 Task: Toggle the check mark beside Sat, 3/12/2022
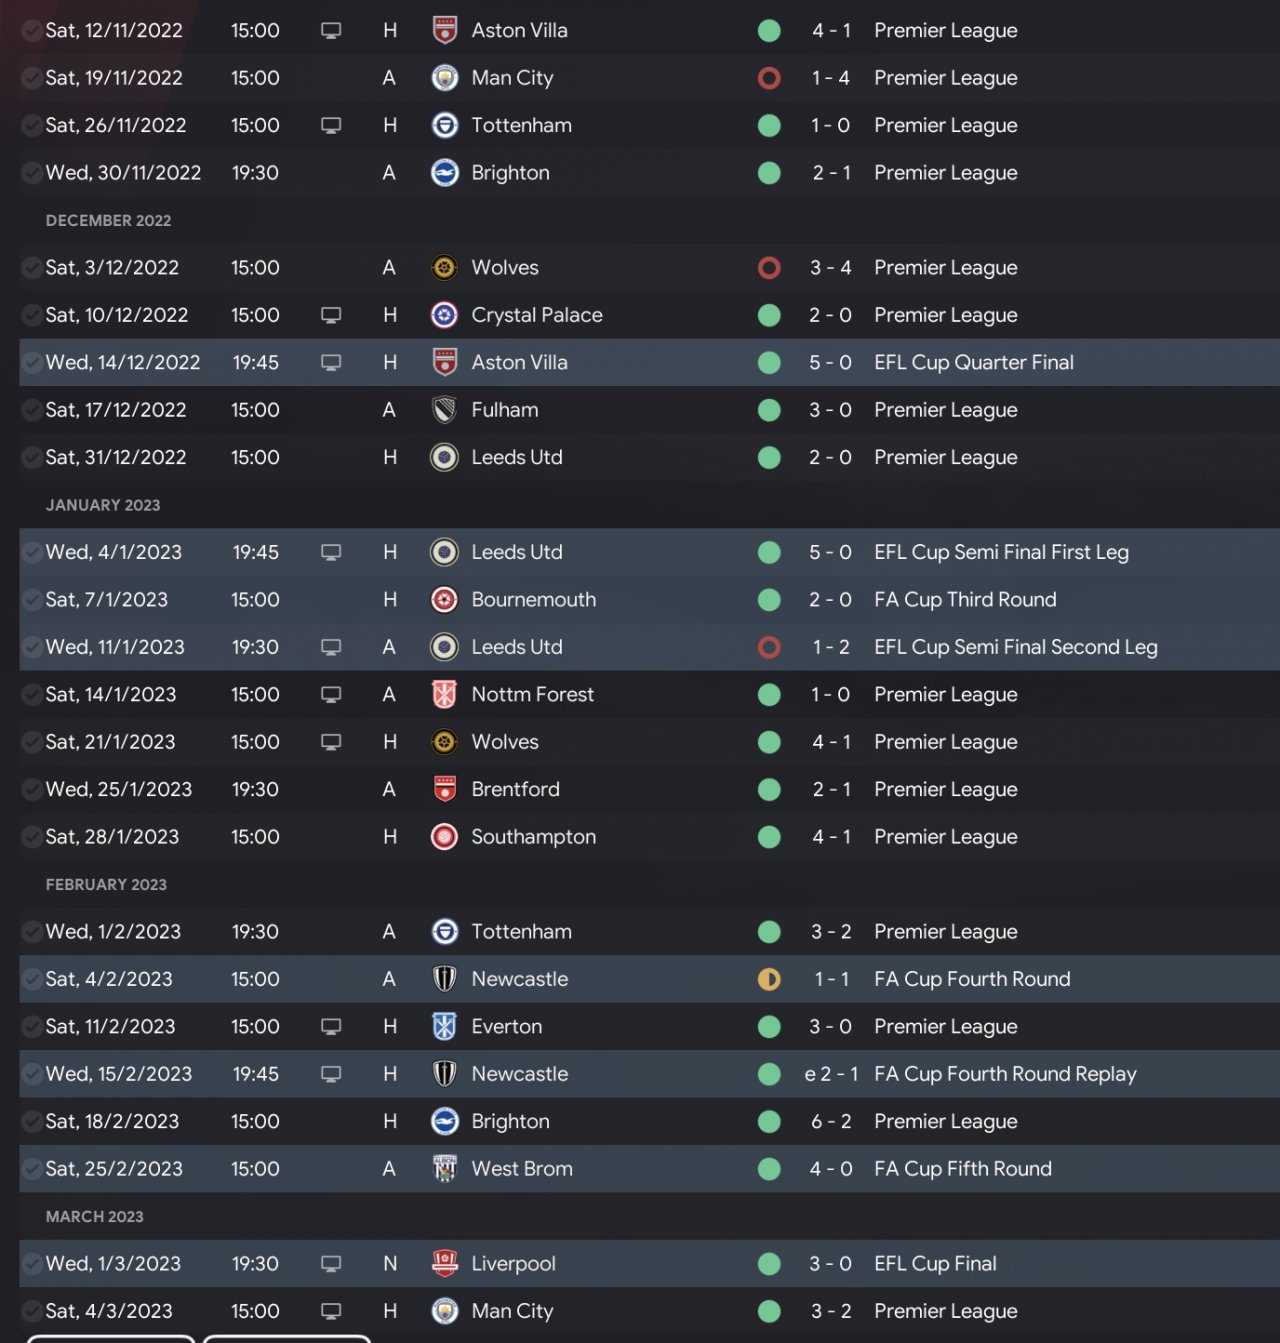[x=31, y=268]
